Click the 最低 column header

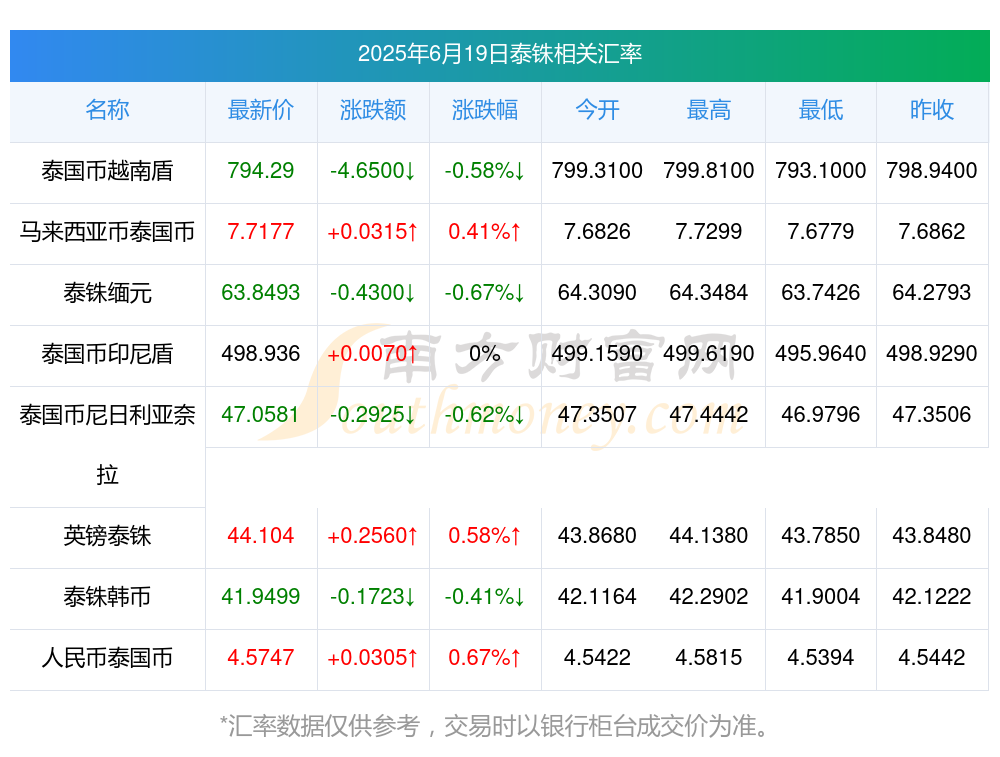click(x=821, y=110)
